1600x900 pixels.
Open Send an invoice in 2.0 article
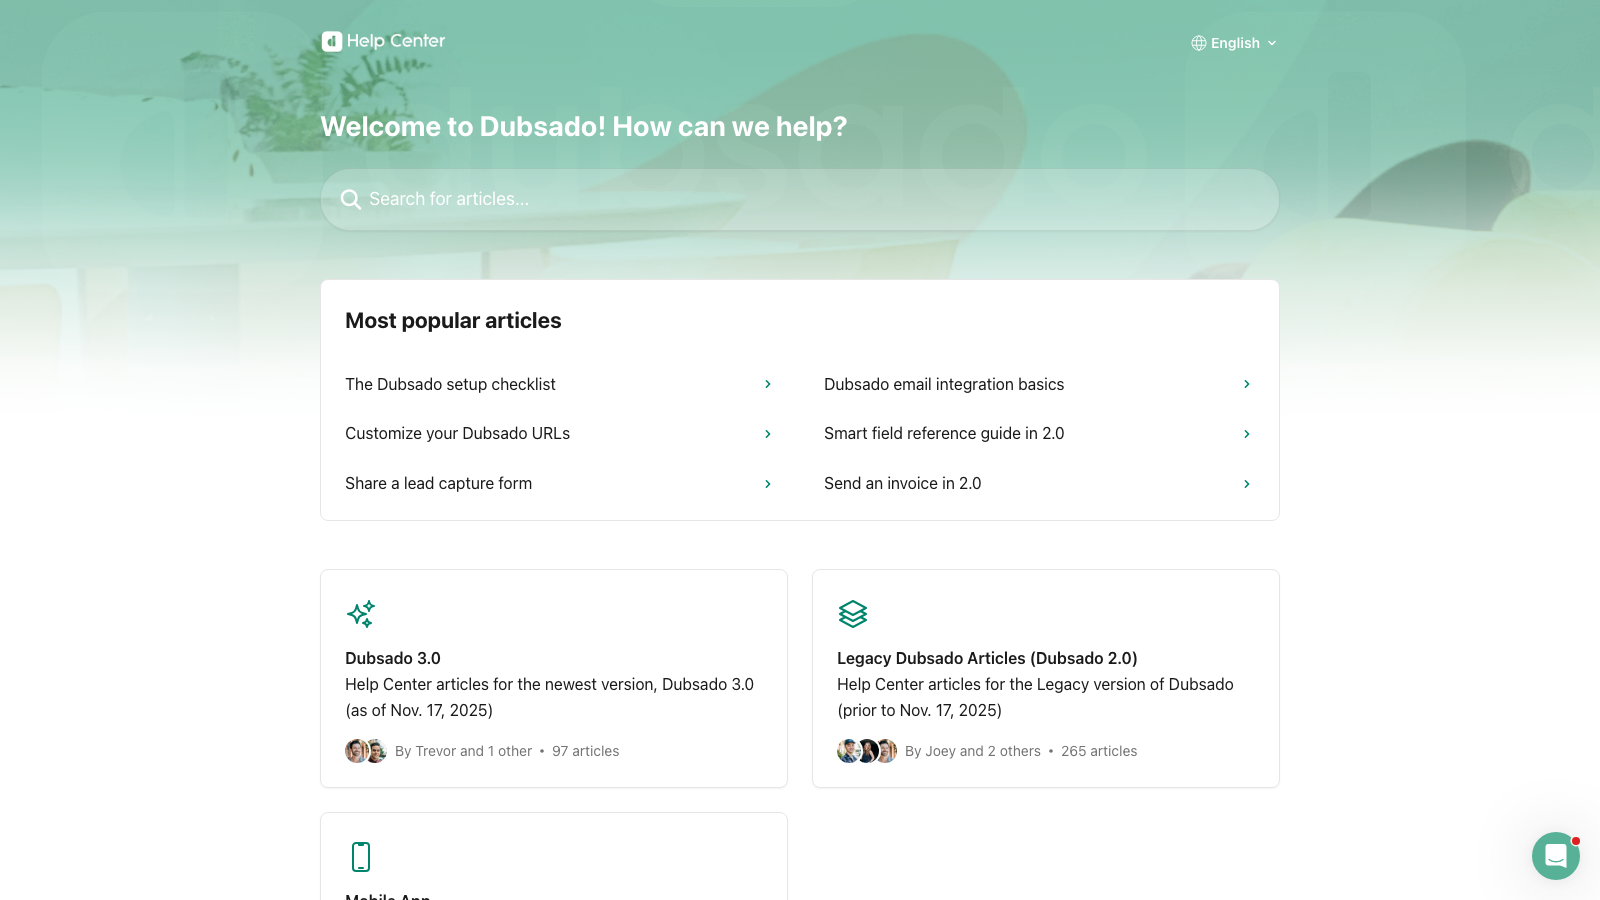coord(1038,483)
